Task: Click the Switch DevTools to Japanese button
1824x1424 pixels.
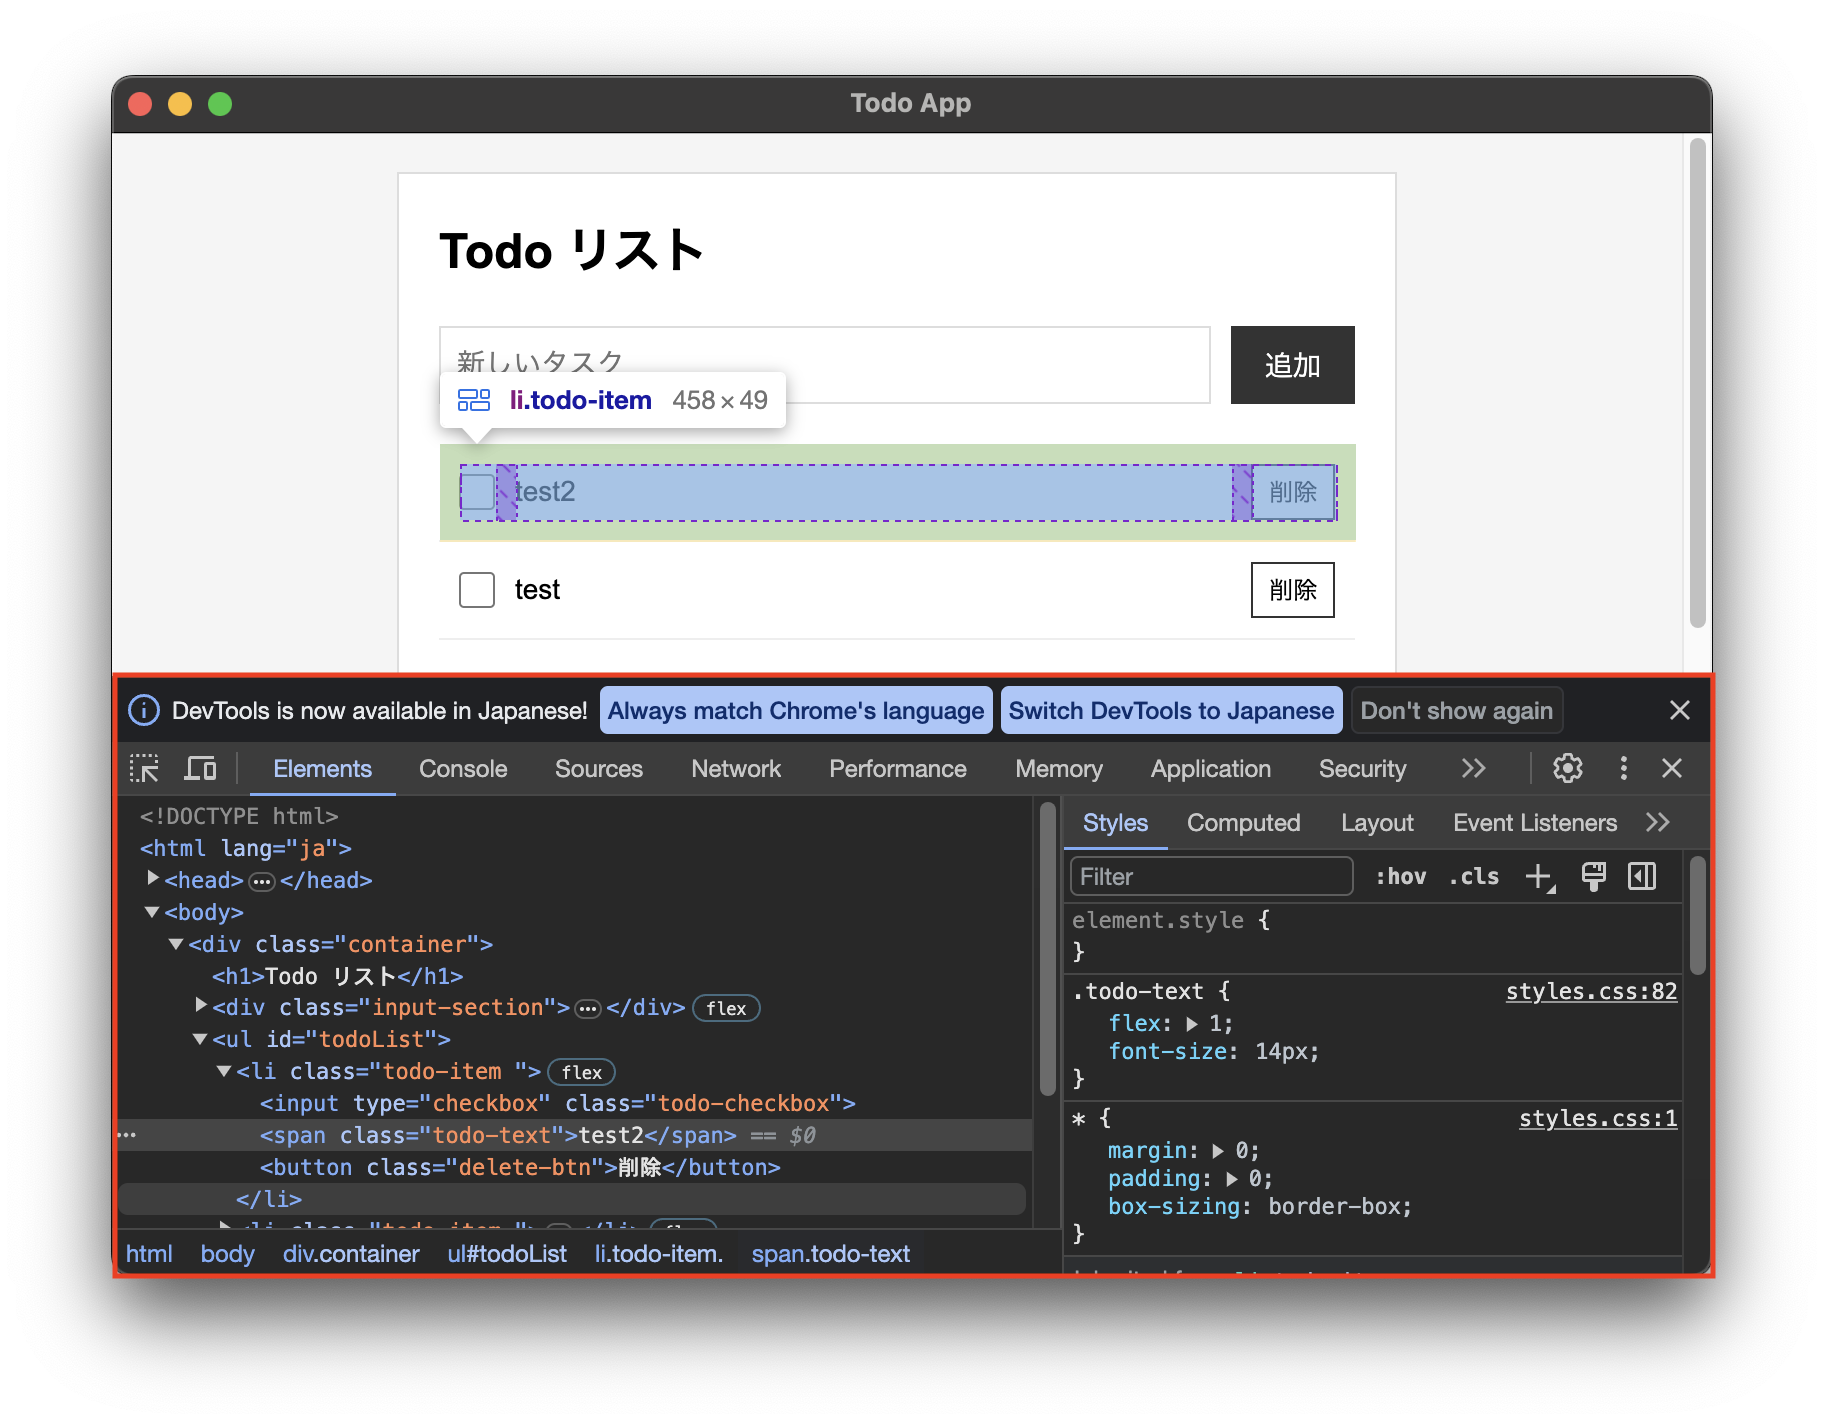Action: [1171, 711]
